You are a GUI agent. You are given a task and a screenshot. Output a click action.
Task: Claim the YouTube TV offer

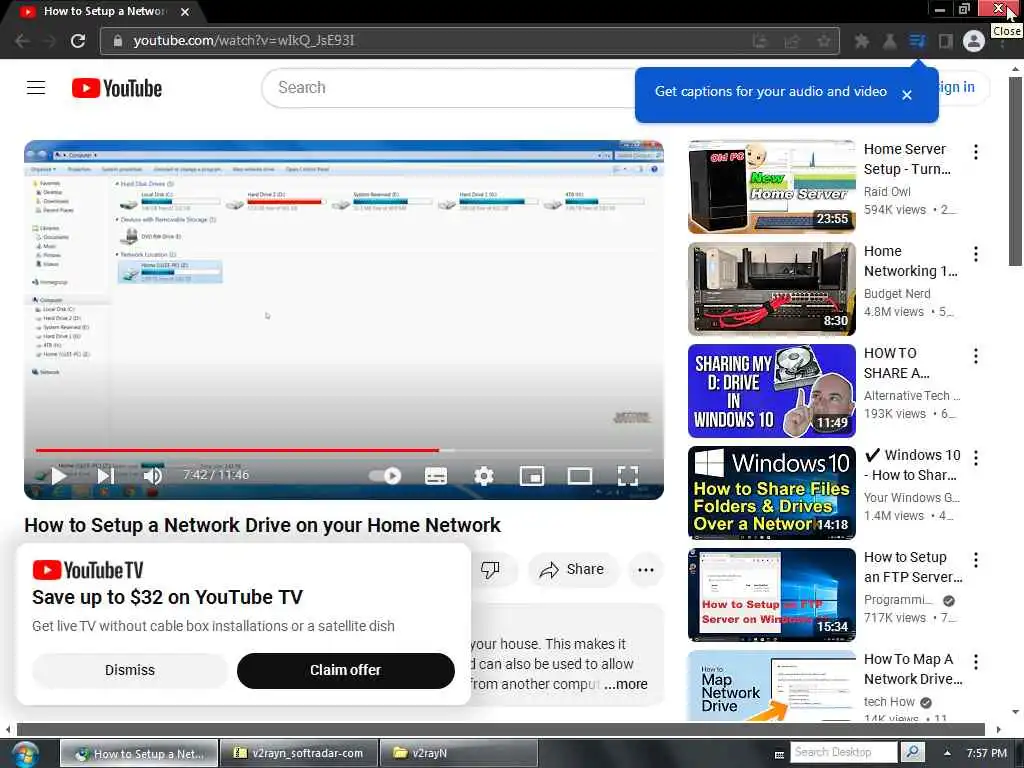click(x=345, y=670)
